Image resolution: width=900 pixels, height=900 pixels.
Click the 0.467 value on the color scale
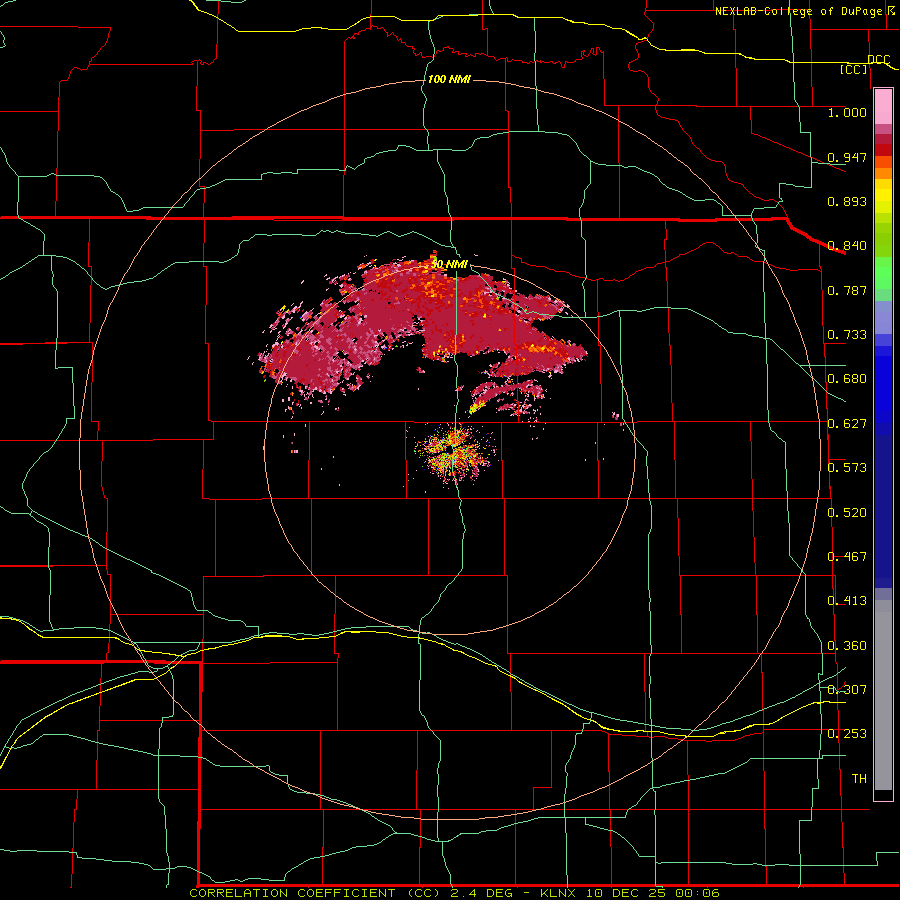click(x=847, y=557)
